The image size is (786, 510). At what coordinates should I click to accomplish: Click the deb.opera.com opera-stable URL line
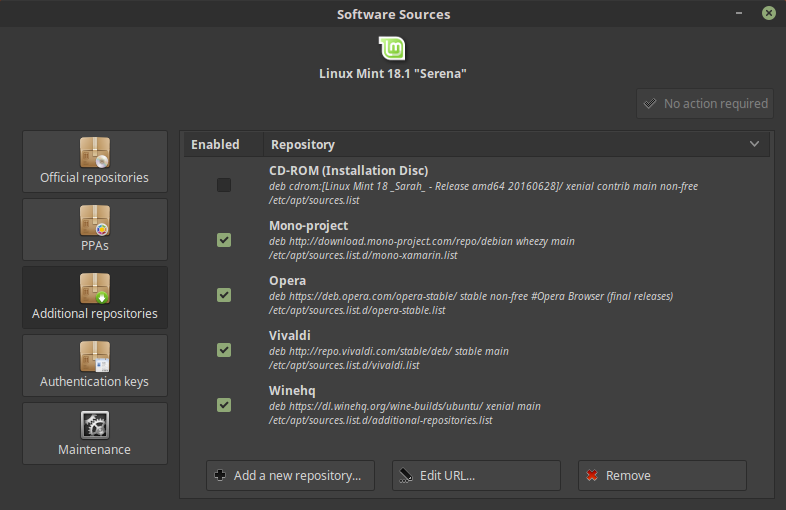tap(471, 296)
